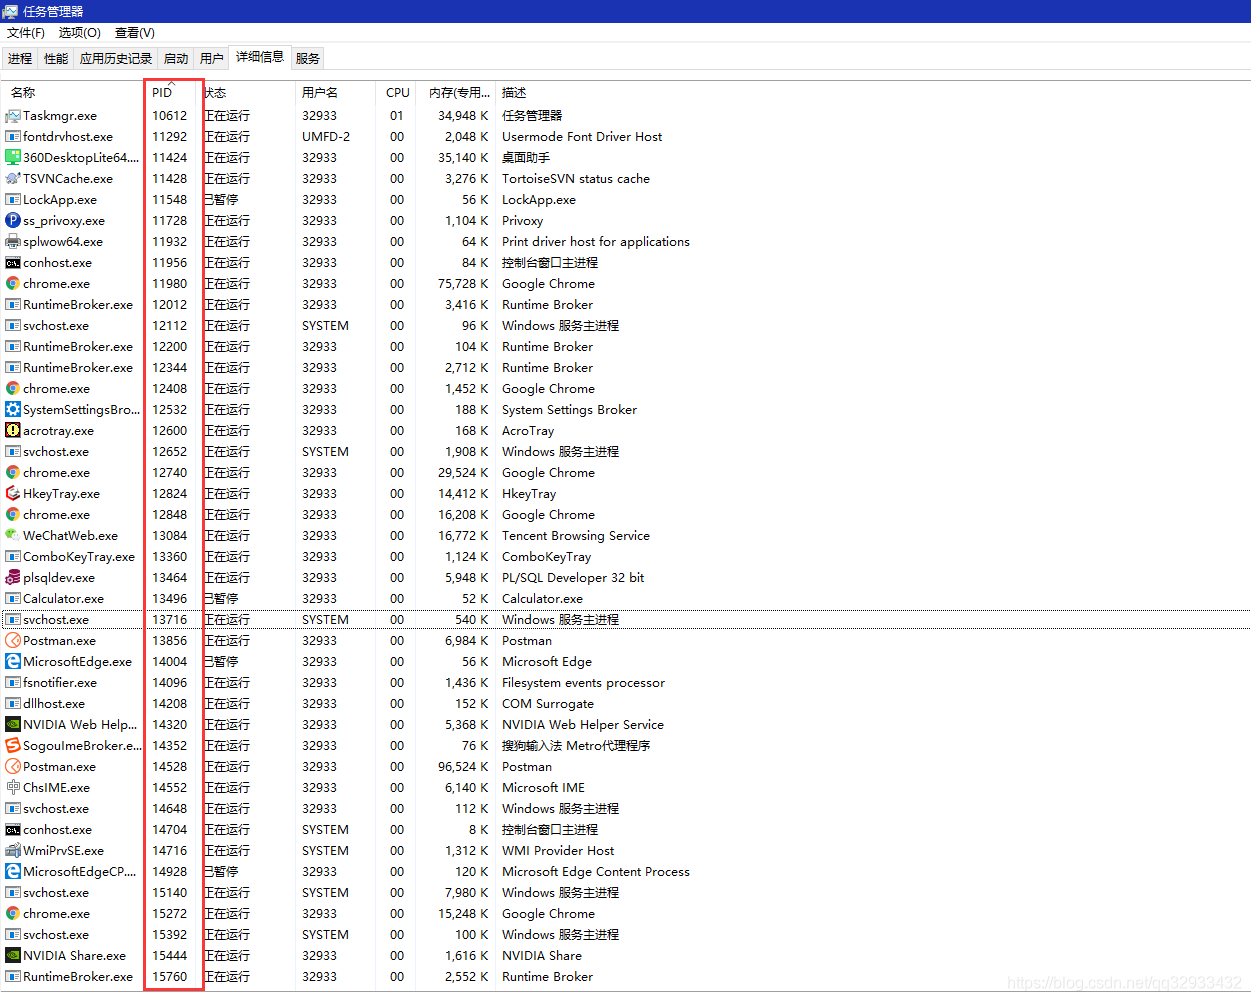
Task: Sort by the 内存(专用) column header
Action: 459,92
